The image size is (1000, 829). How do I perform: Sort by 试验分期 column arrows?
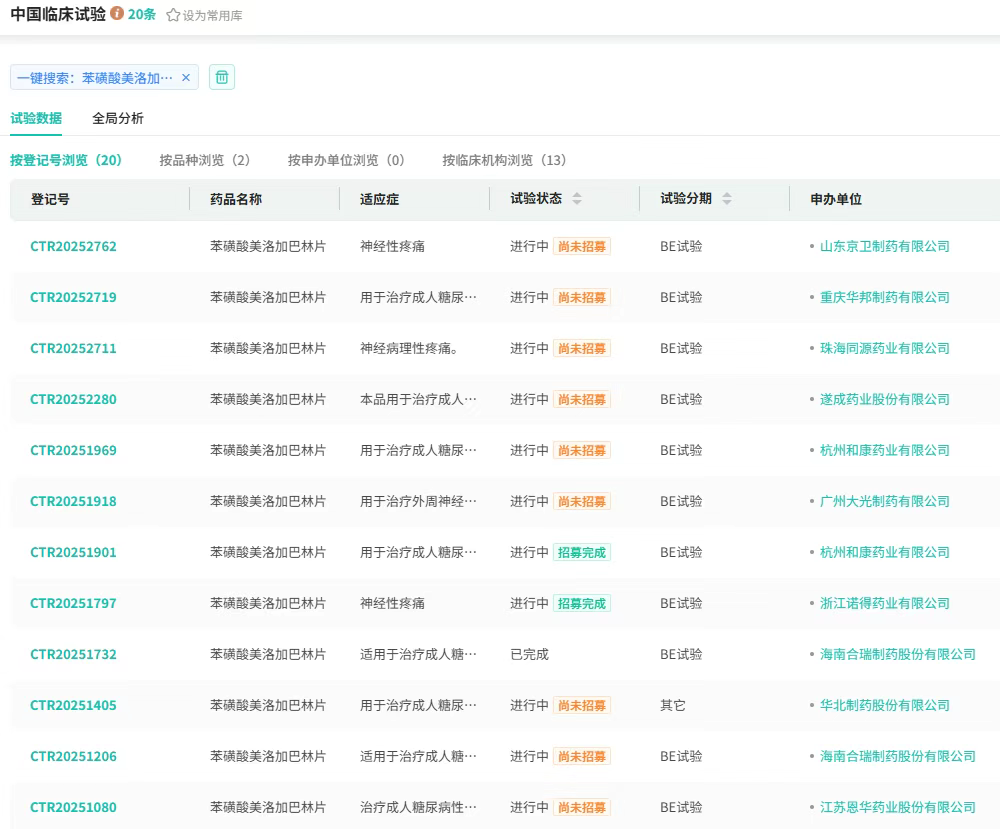(727, 199)
